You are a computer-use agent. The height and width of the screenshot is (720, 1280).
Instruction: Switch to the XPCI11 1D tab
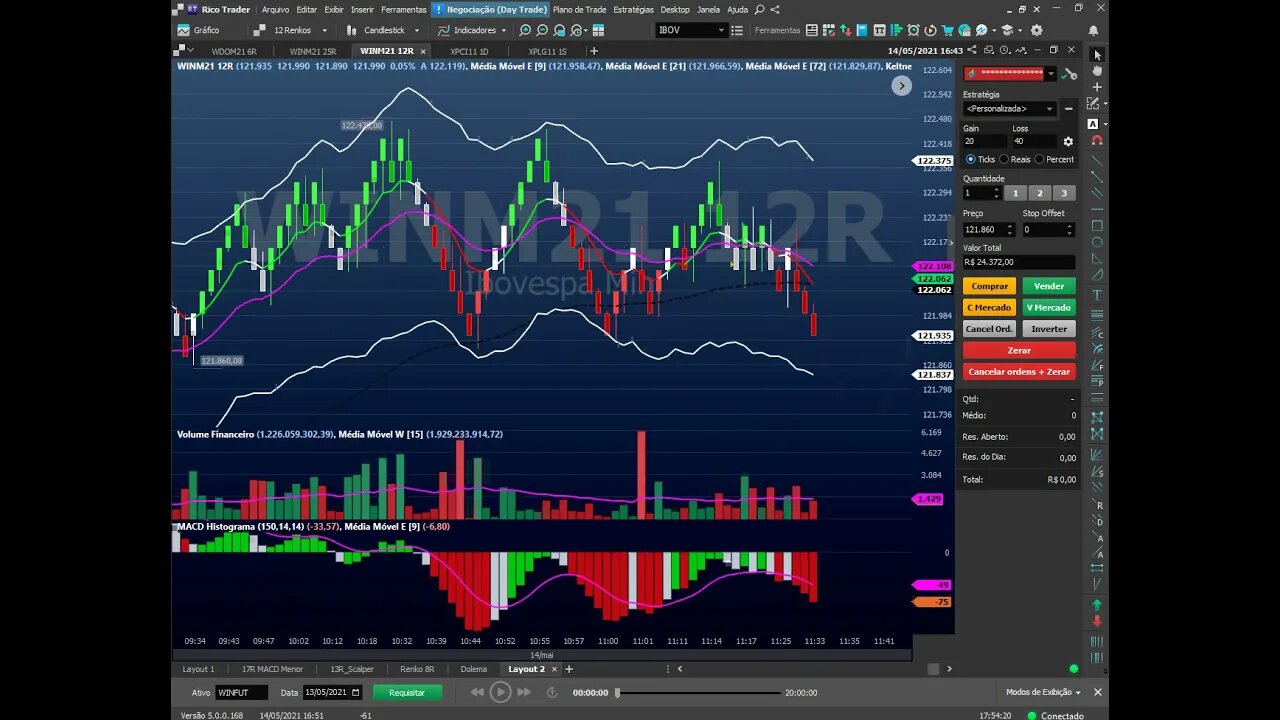469,50
